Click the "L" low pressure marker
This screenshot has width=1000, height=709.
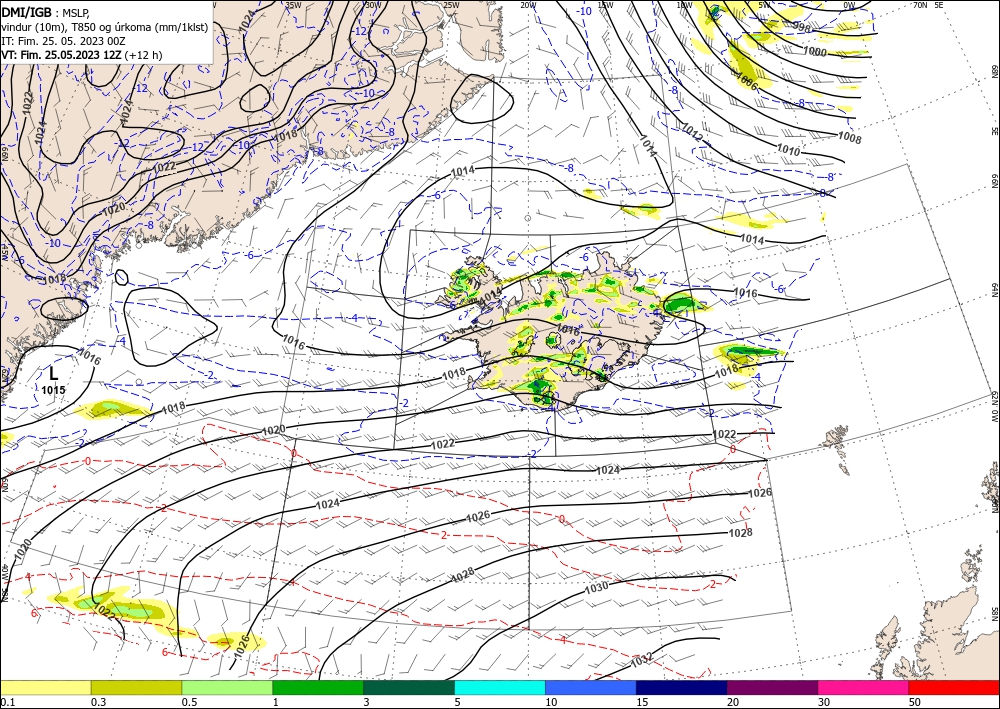coord(54,374)
